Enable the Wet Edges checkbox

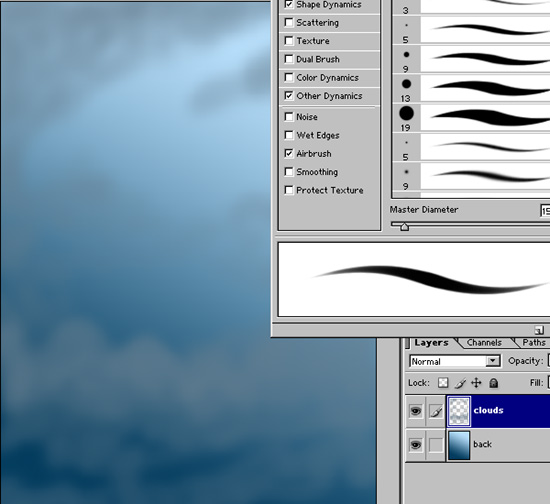click(x=289, y=135)
